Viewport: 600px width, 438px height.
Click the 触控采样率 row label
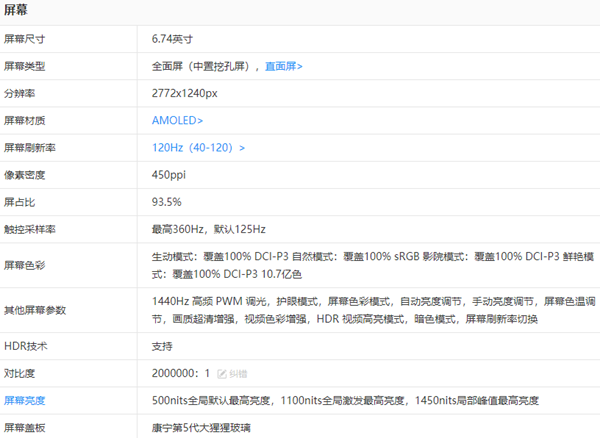[30, 229]
